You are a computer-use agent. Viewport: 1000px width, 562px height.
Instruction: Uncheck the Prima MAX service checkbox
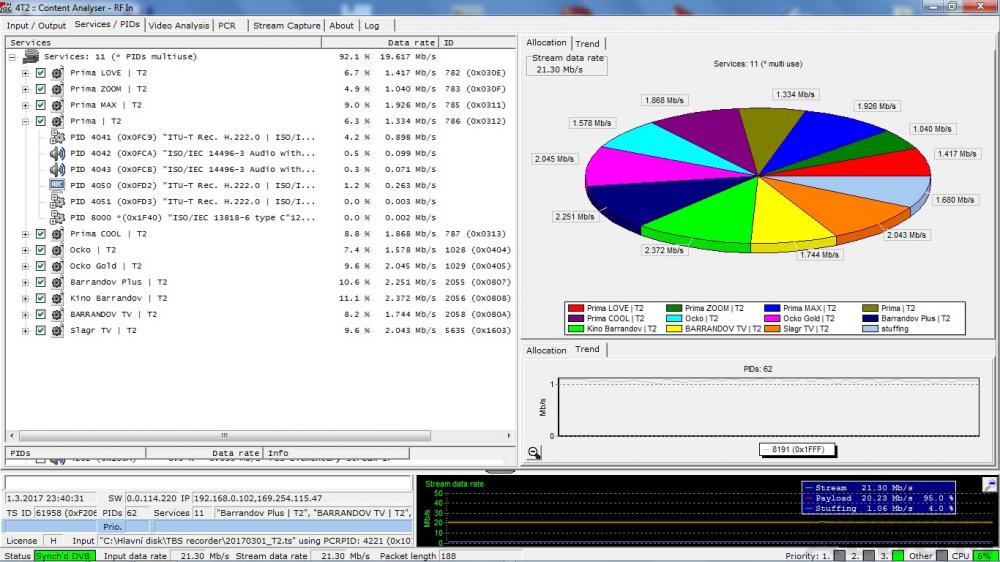(x=41, y=105)
